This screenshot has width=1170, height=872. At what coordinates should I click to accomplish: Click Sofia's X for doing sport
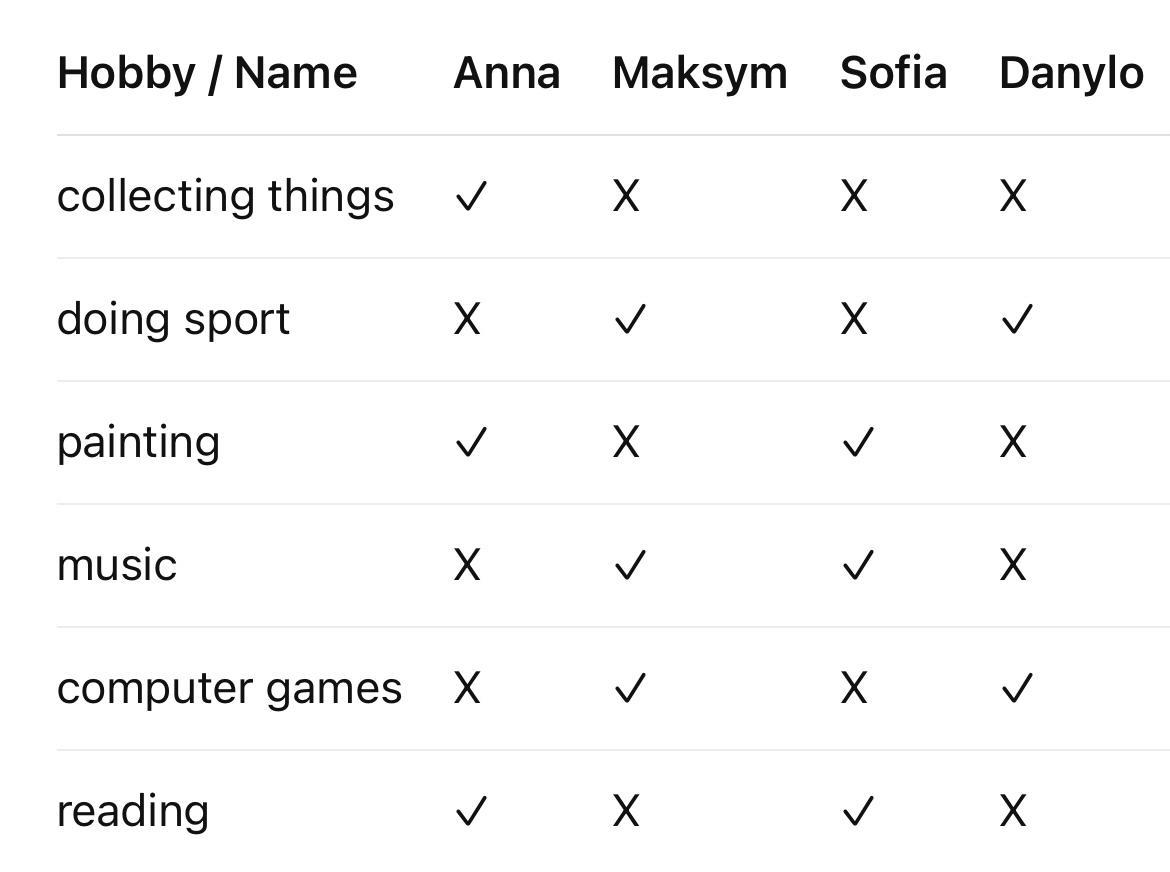click(853, 320)
